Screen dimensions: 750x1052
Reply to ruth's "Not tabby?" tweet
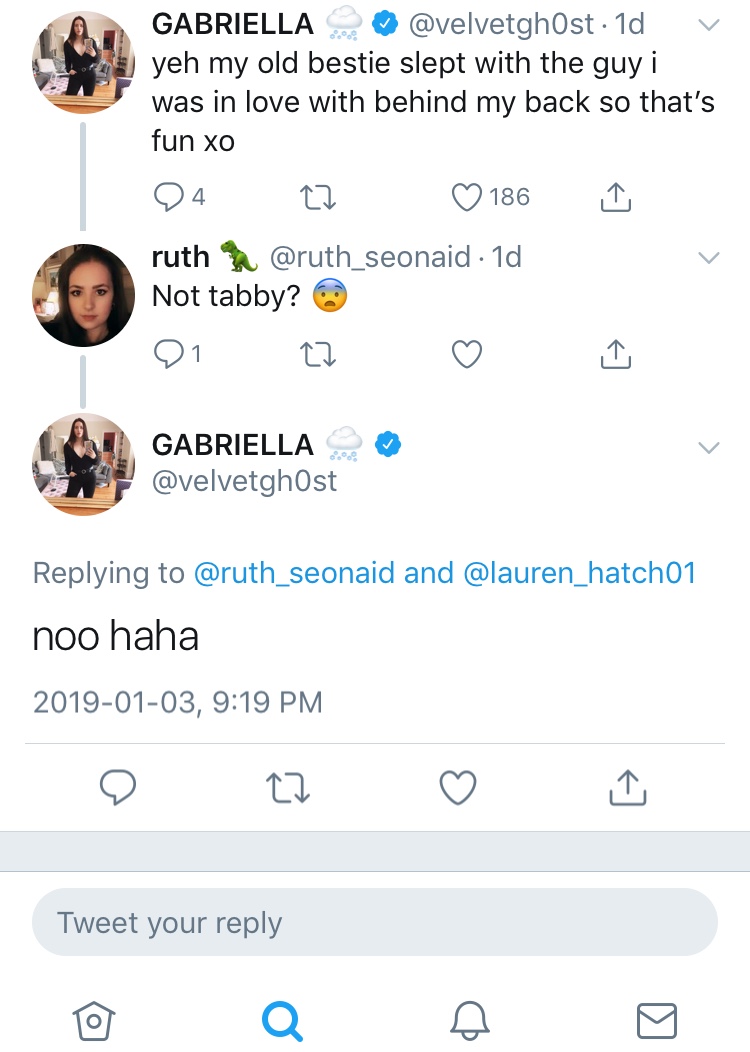(168, 354)
